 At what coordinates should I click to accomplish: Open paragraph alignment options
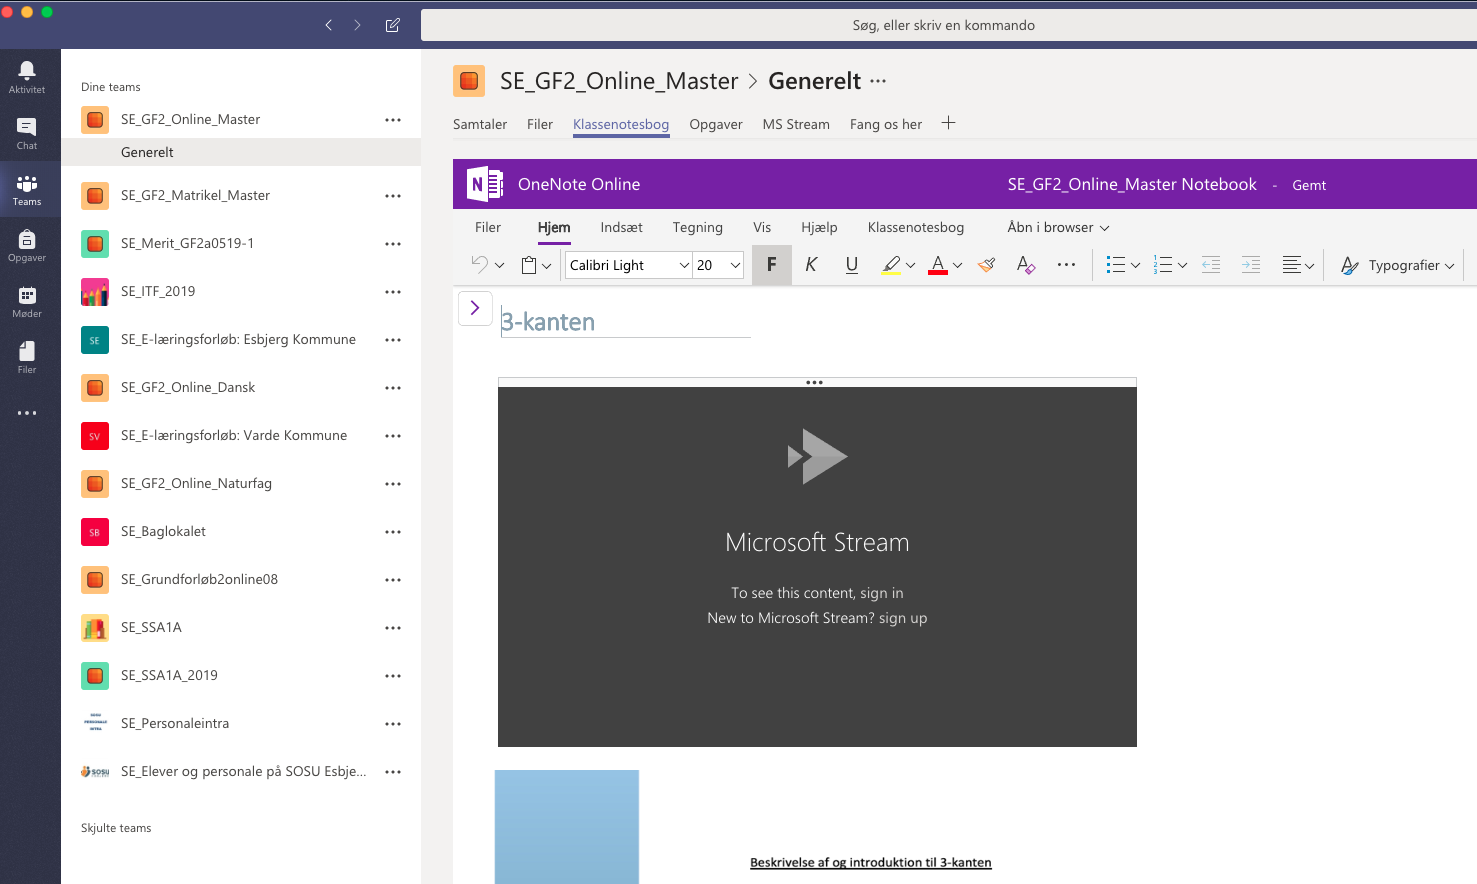coord(1298,265)
